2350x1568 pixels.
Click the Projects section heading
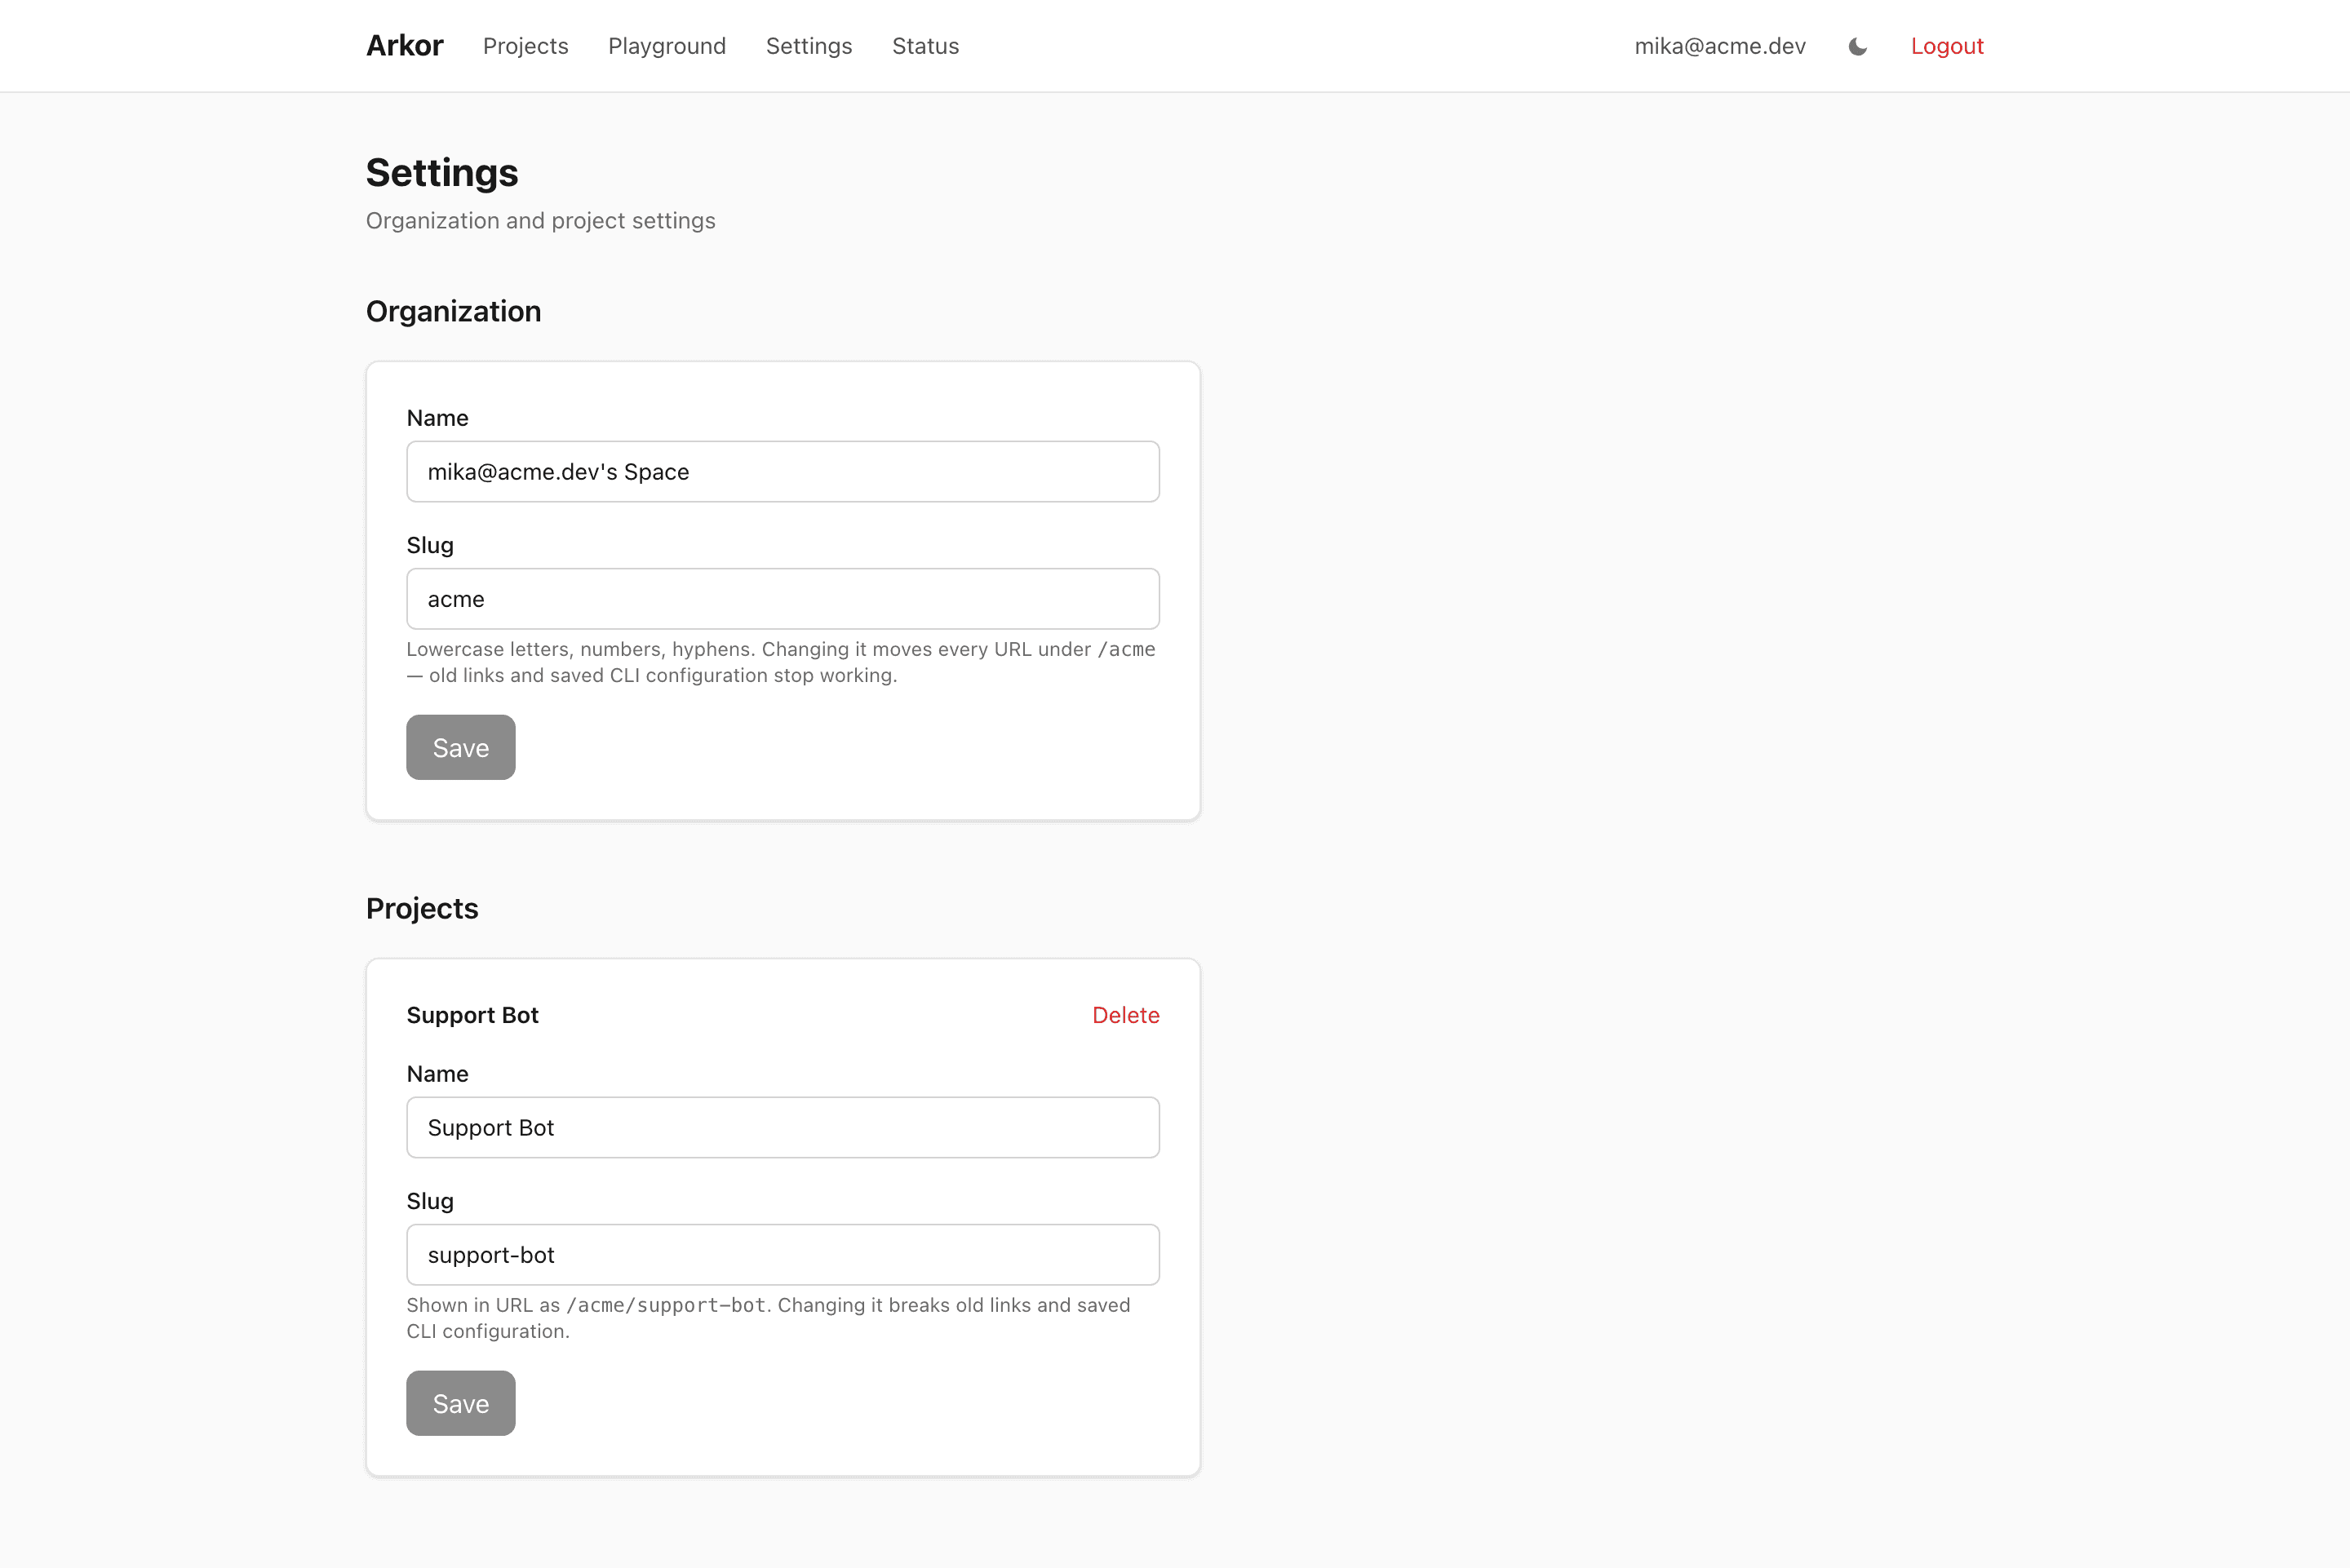422,908
